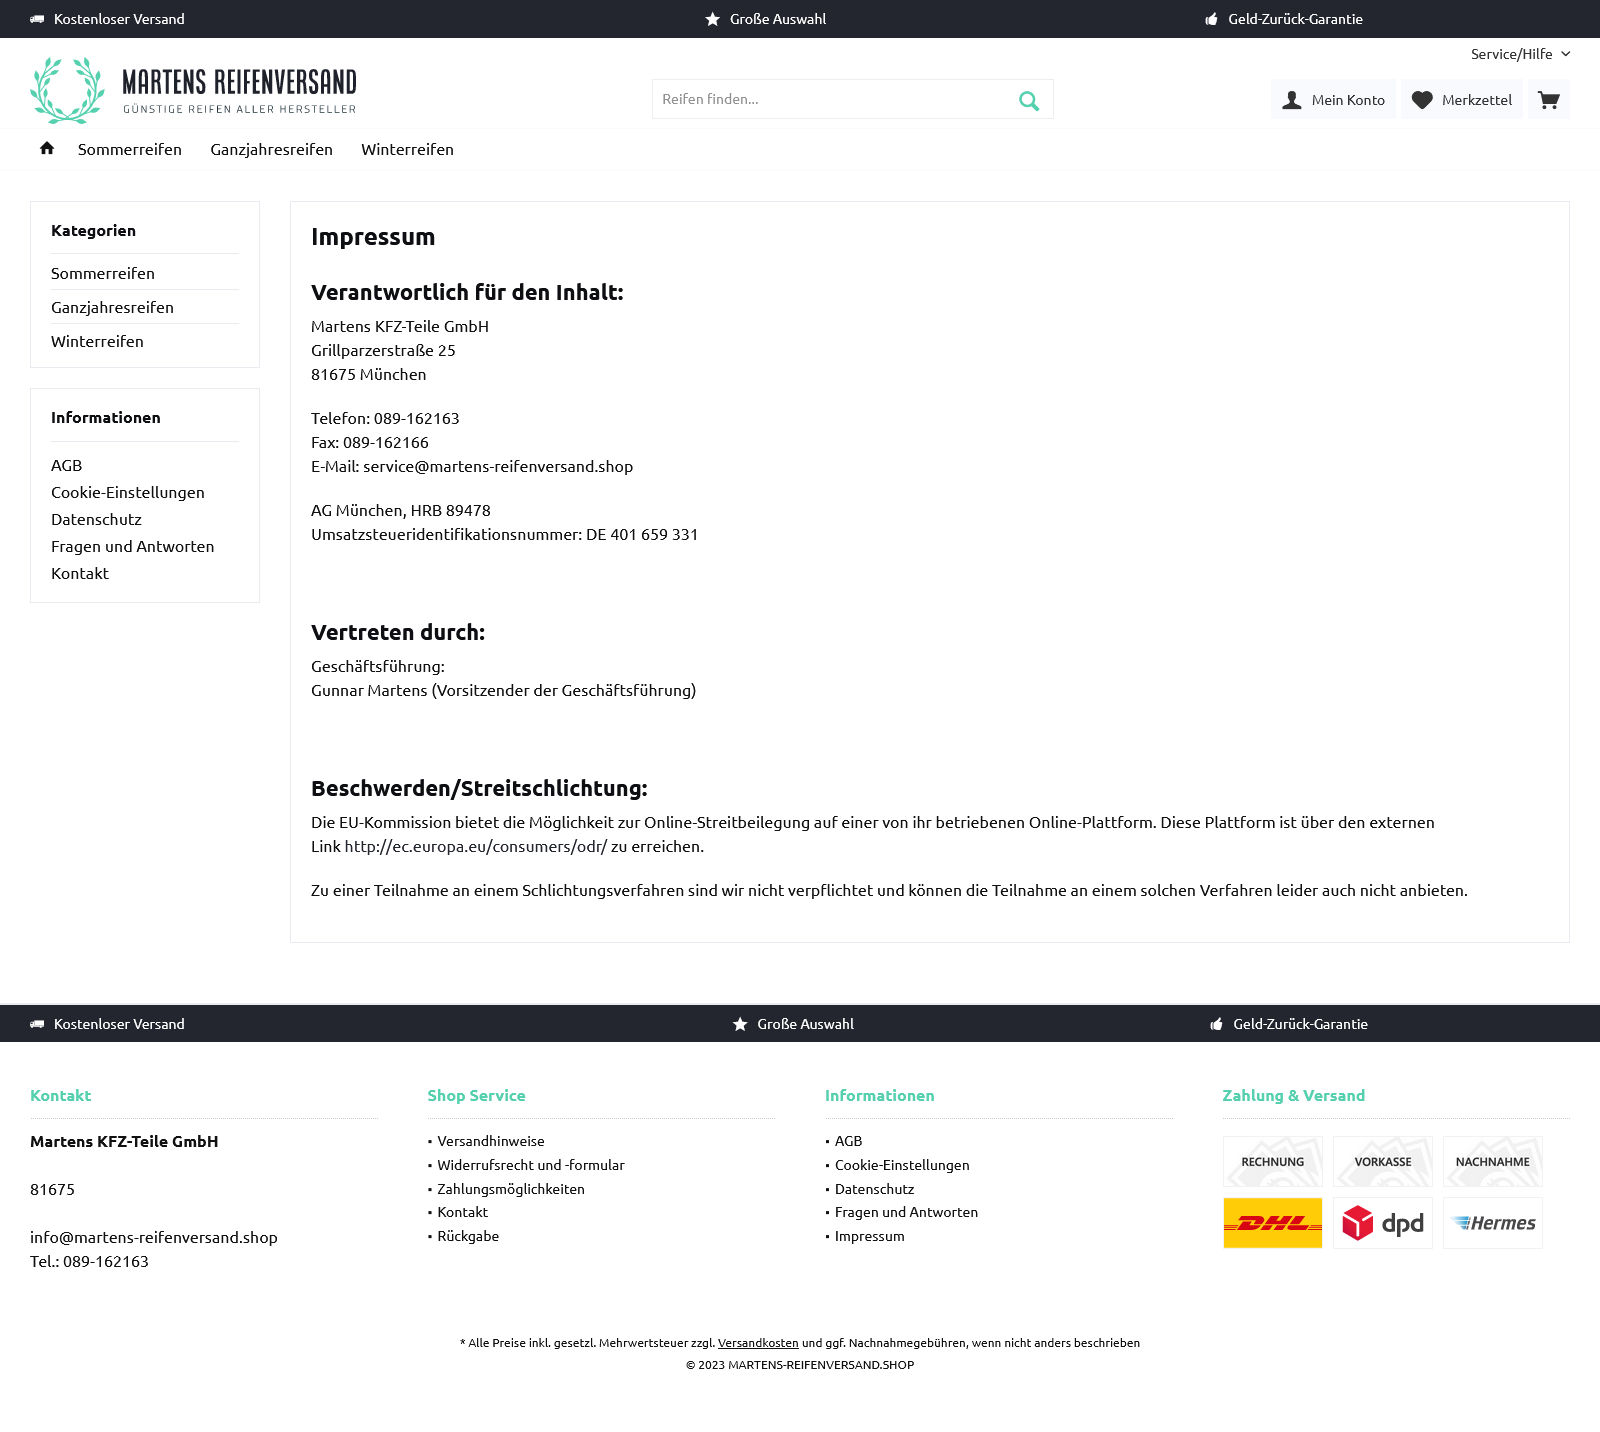Click info@martens-reifenversand.shop in footer Kontakt
1600x1432 pixels.
pyautogui.click(x=154, y=1237)
